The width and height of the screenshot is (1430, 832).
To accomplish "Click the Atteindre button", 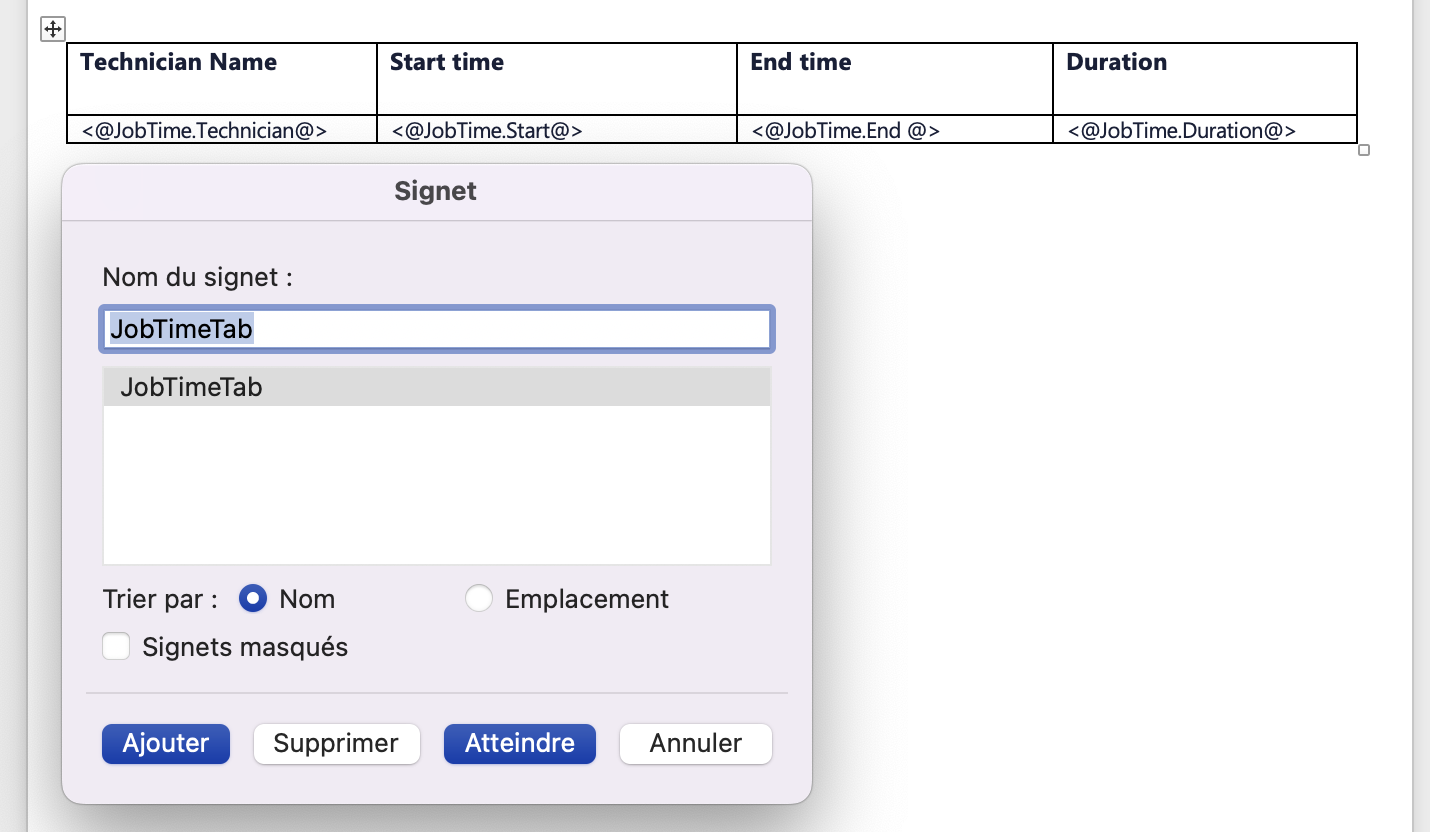I will [520, 744].
